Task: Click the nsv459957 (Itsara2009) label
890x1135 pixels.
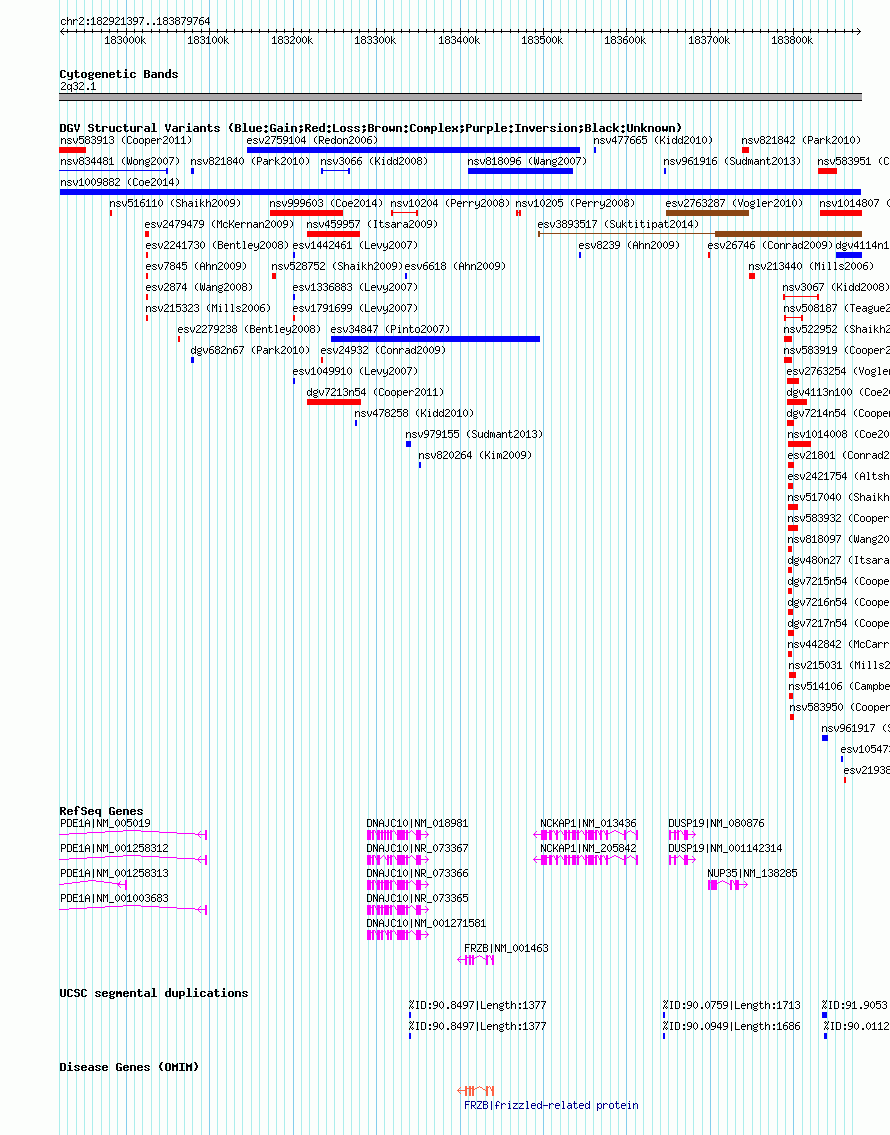Action: 373,224
